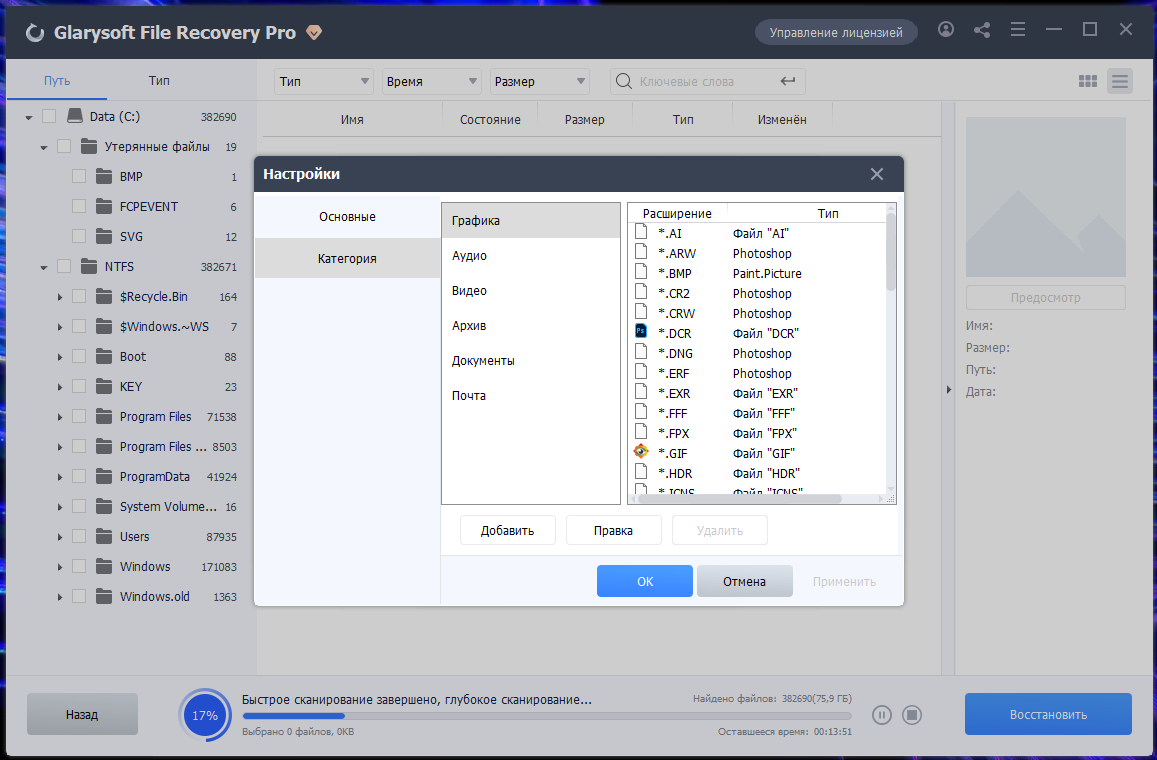Select the Аудио category
1157x760 pixels.
[x=531, y=255]
